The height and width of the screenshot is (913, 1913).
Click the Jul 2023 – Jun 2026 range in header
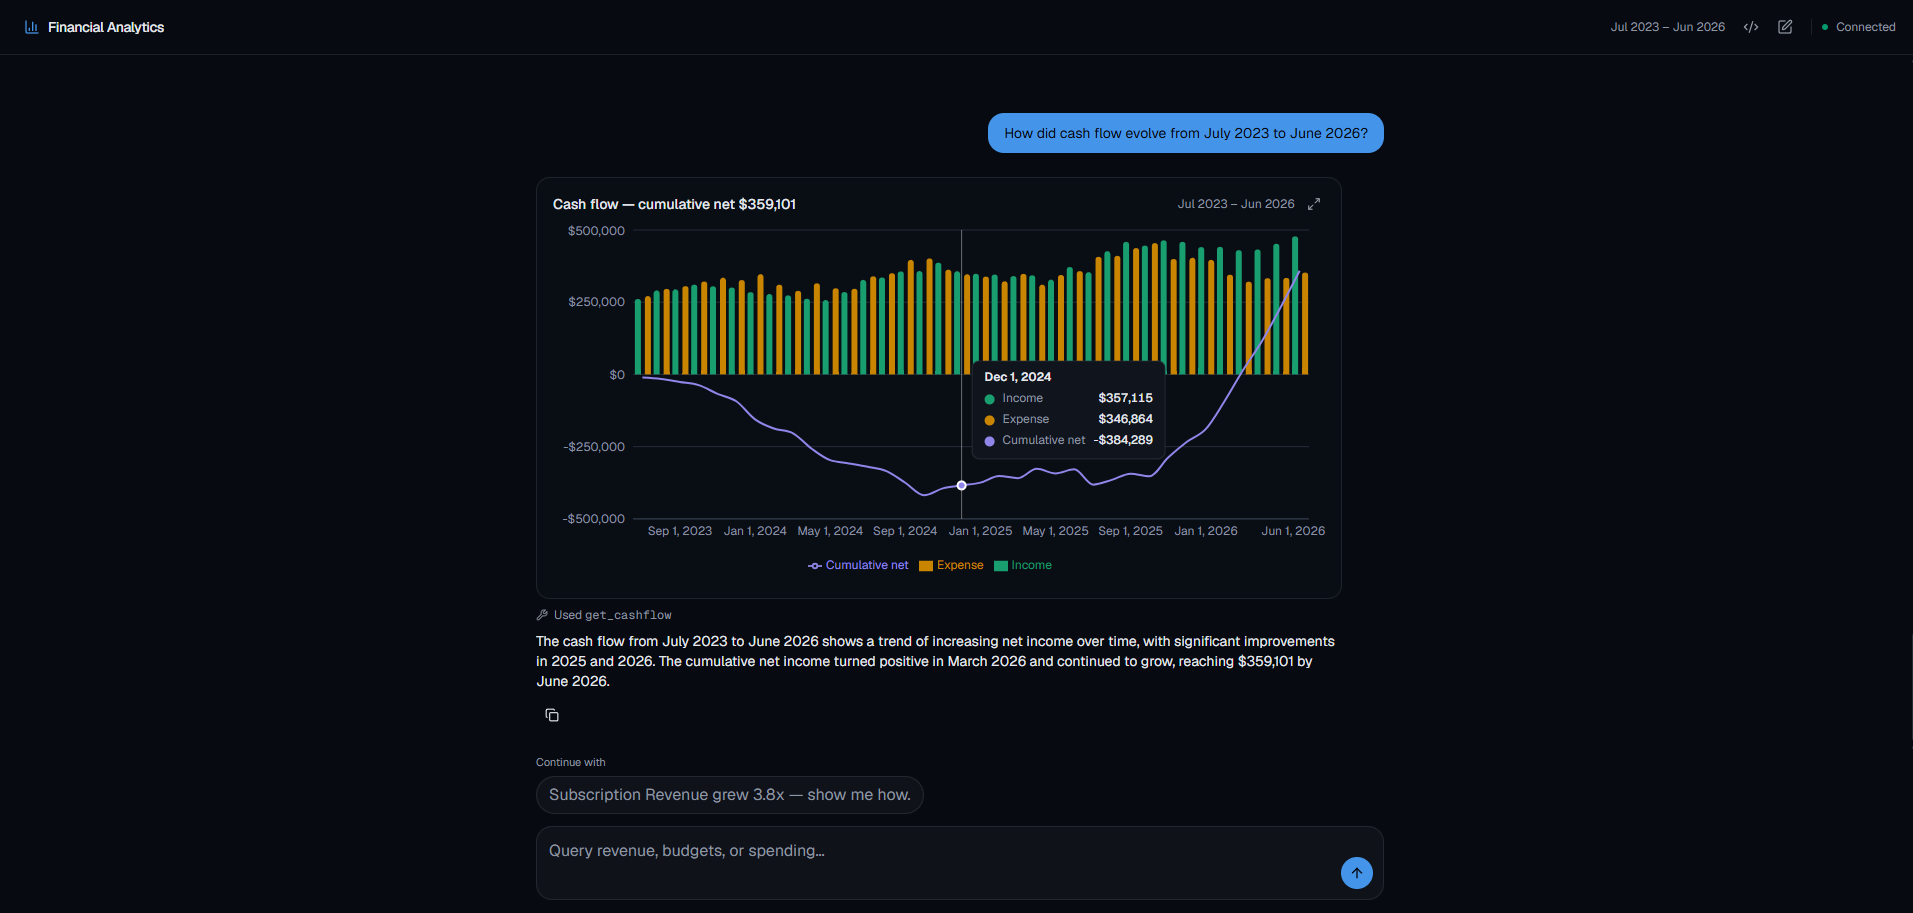[x=1667, y=27]
